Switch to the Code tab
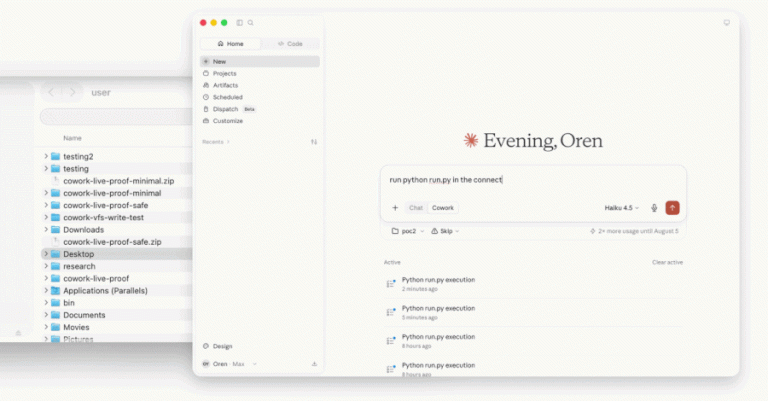The height and width of the screenshot is (401, 768). [290, 44]
